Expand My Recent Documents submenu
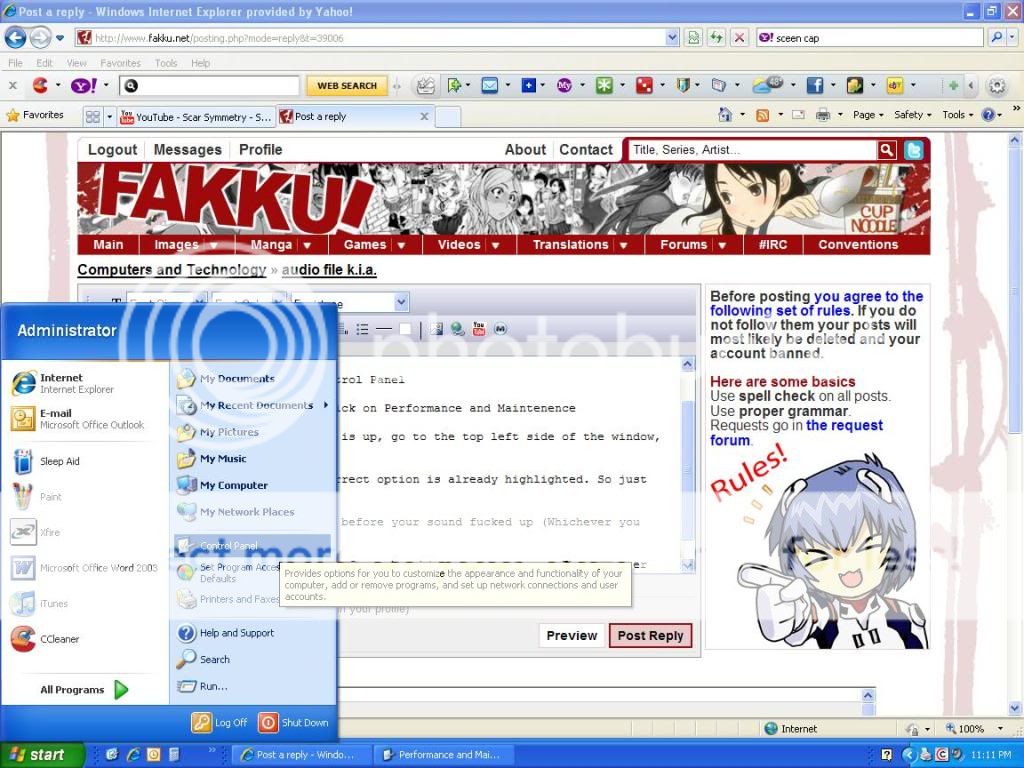Viewport: 1024px width, 768px height. point(257,405)
